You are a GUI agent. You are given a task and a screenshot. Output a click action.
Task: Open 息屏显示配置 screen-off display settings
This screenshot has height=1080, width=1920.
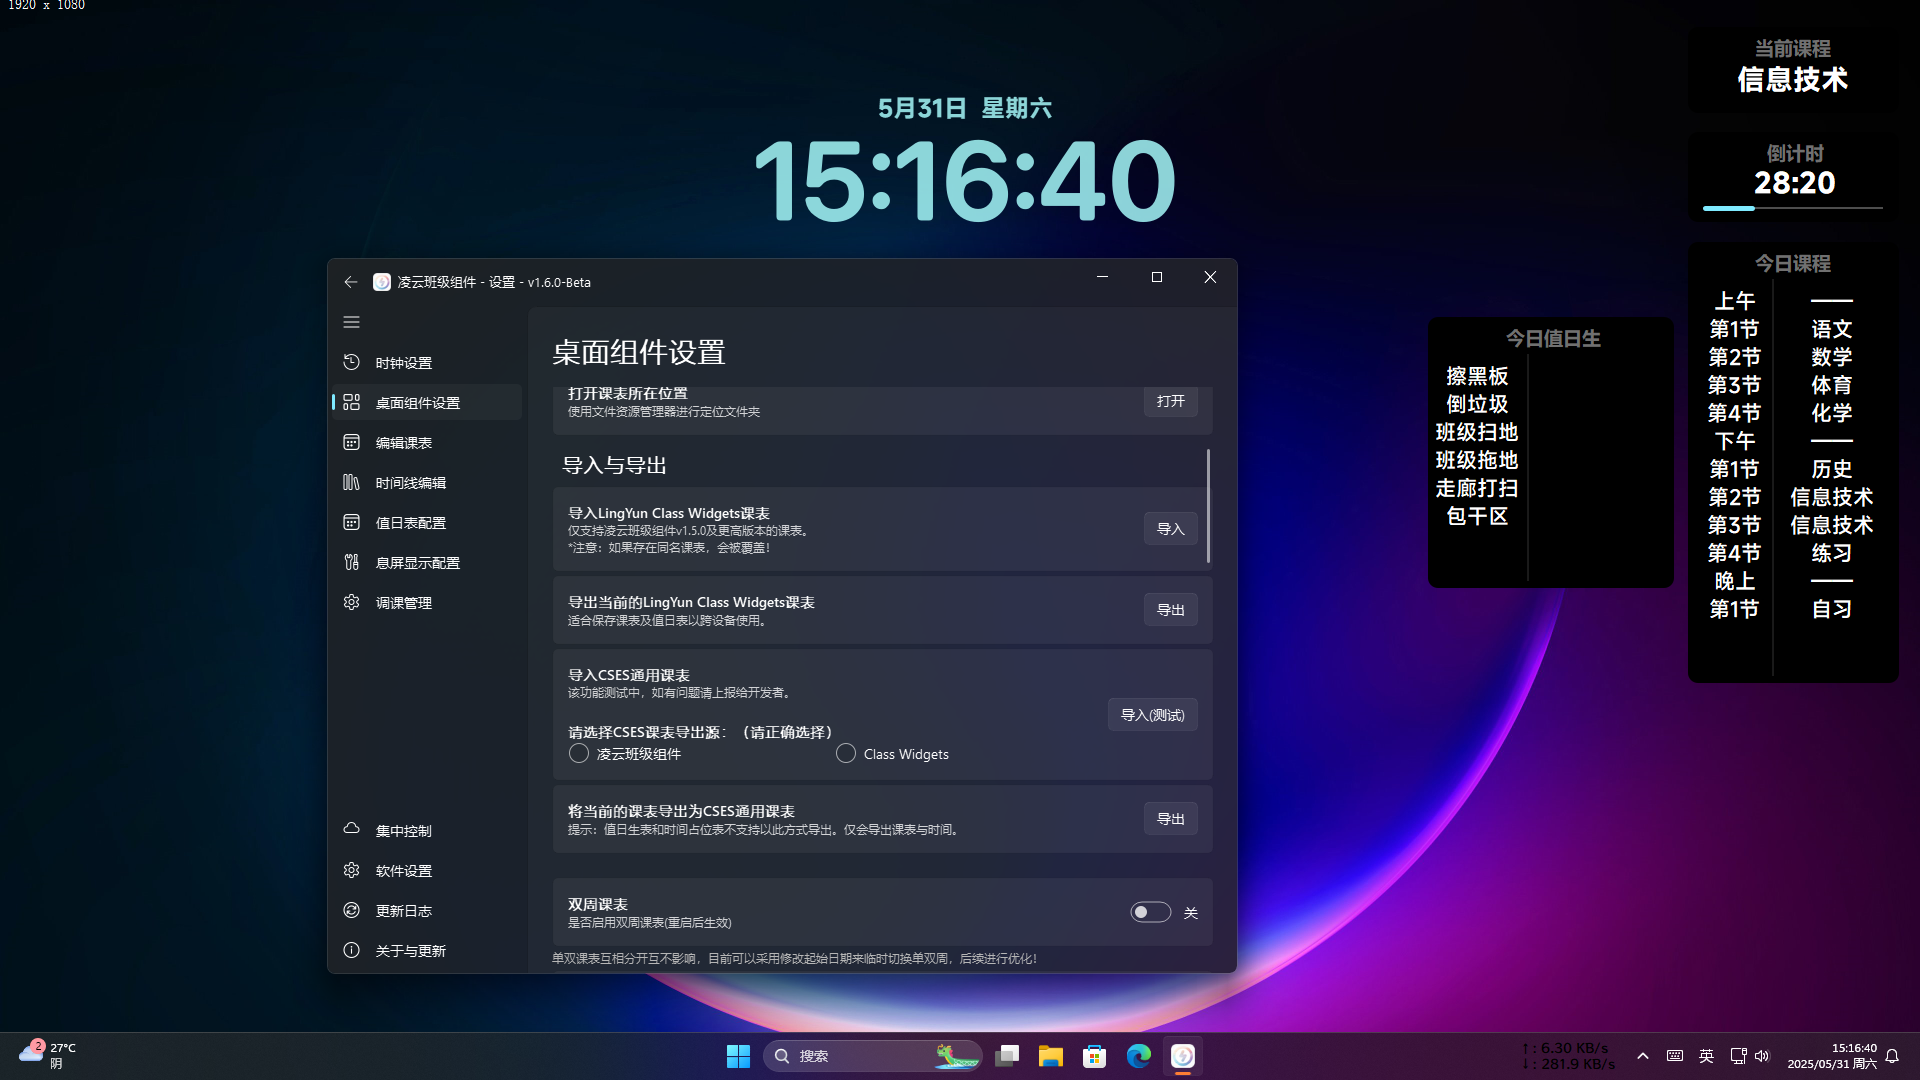(417, 563)
